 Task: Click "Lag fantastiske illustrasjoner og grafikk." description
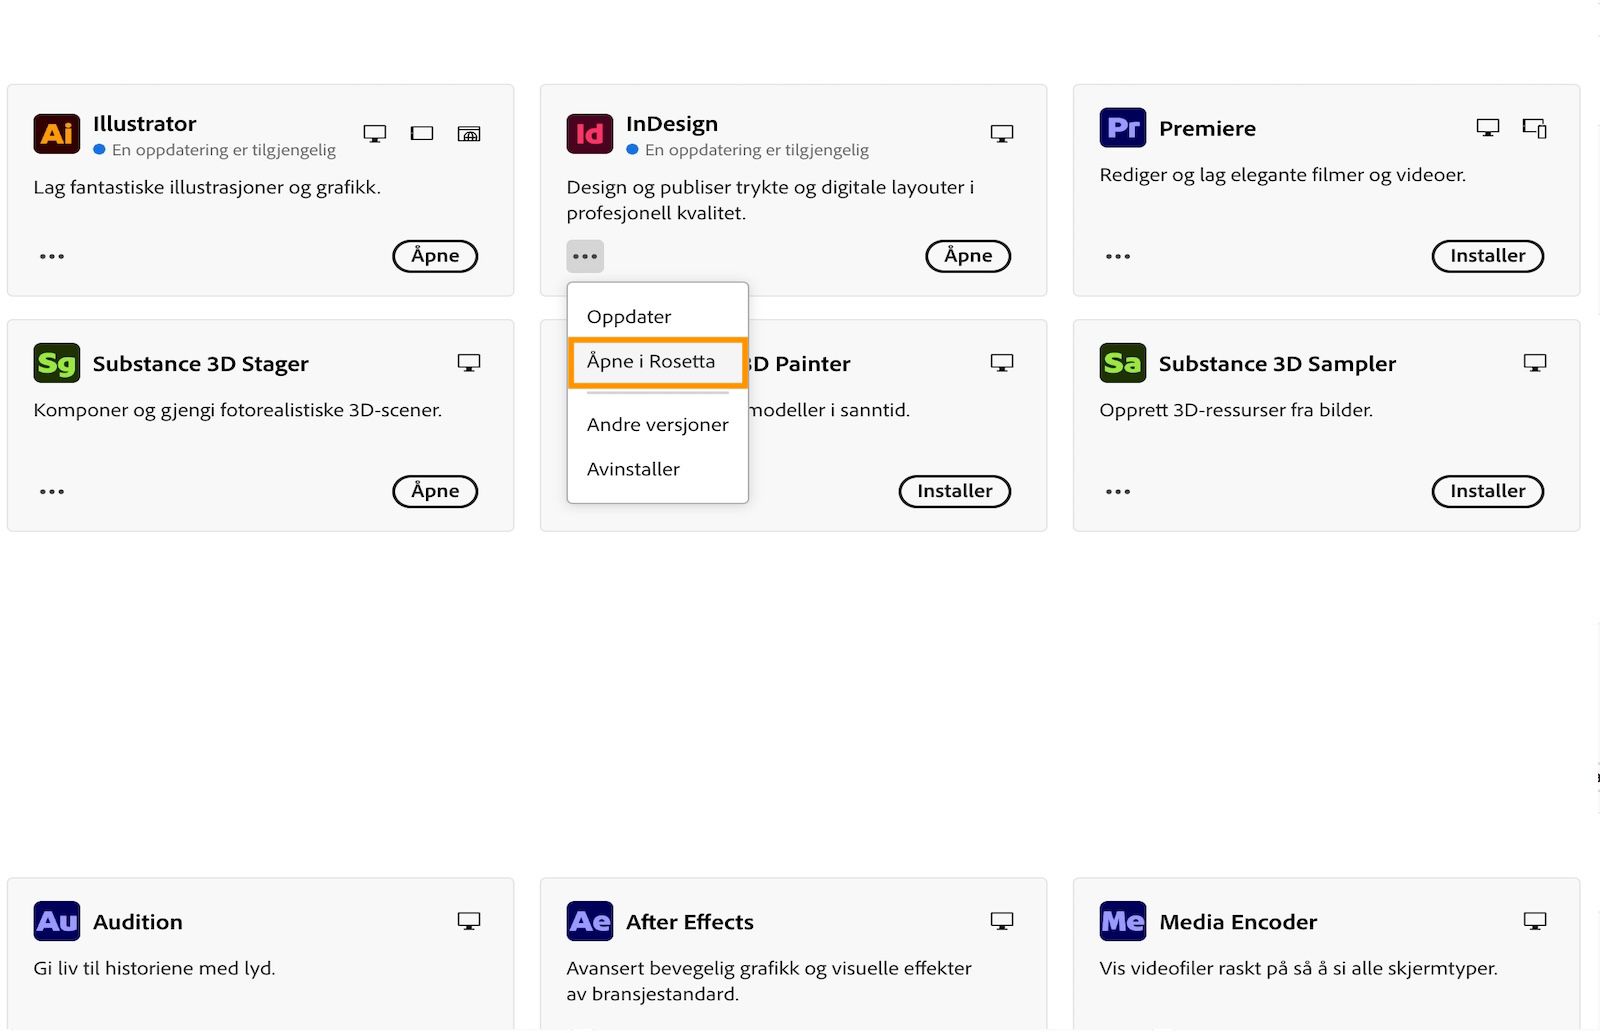pos(207,187)
